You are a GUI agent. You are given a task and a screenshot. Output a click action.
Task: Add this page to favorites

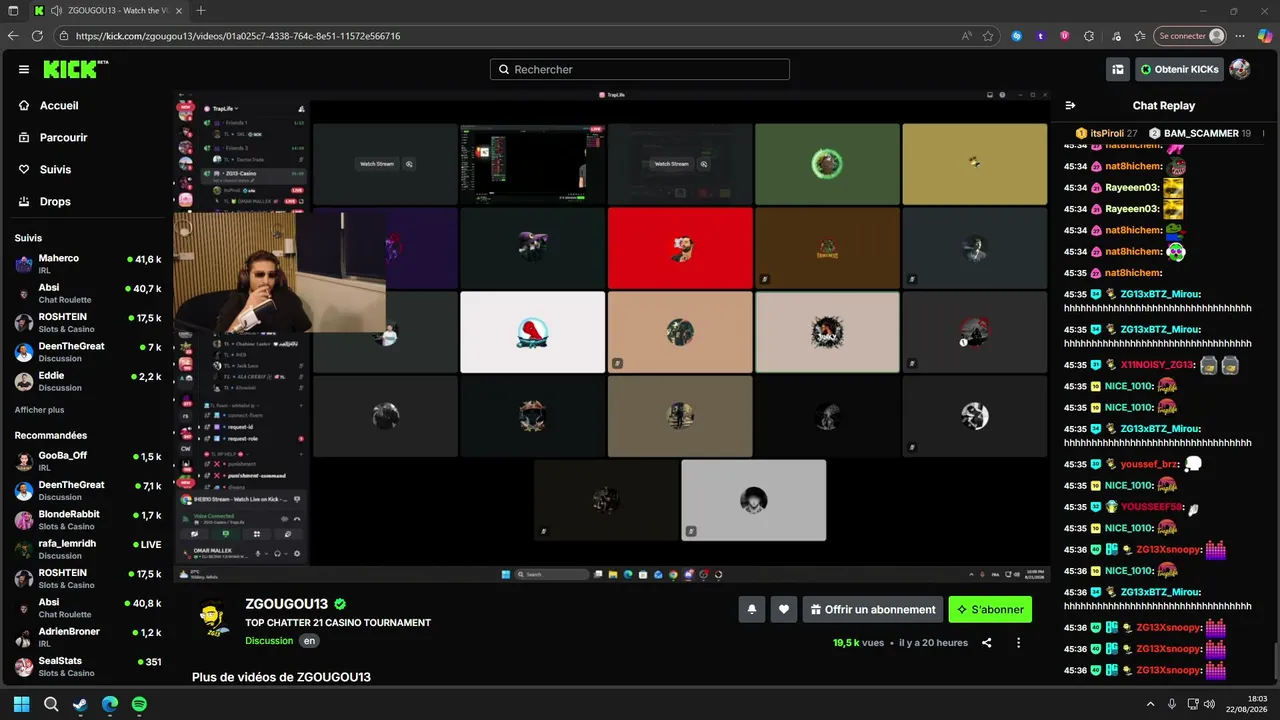pos(988,36)
